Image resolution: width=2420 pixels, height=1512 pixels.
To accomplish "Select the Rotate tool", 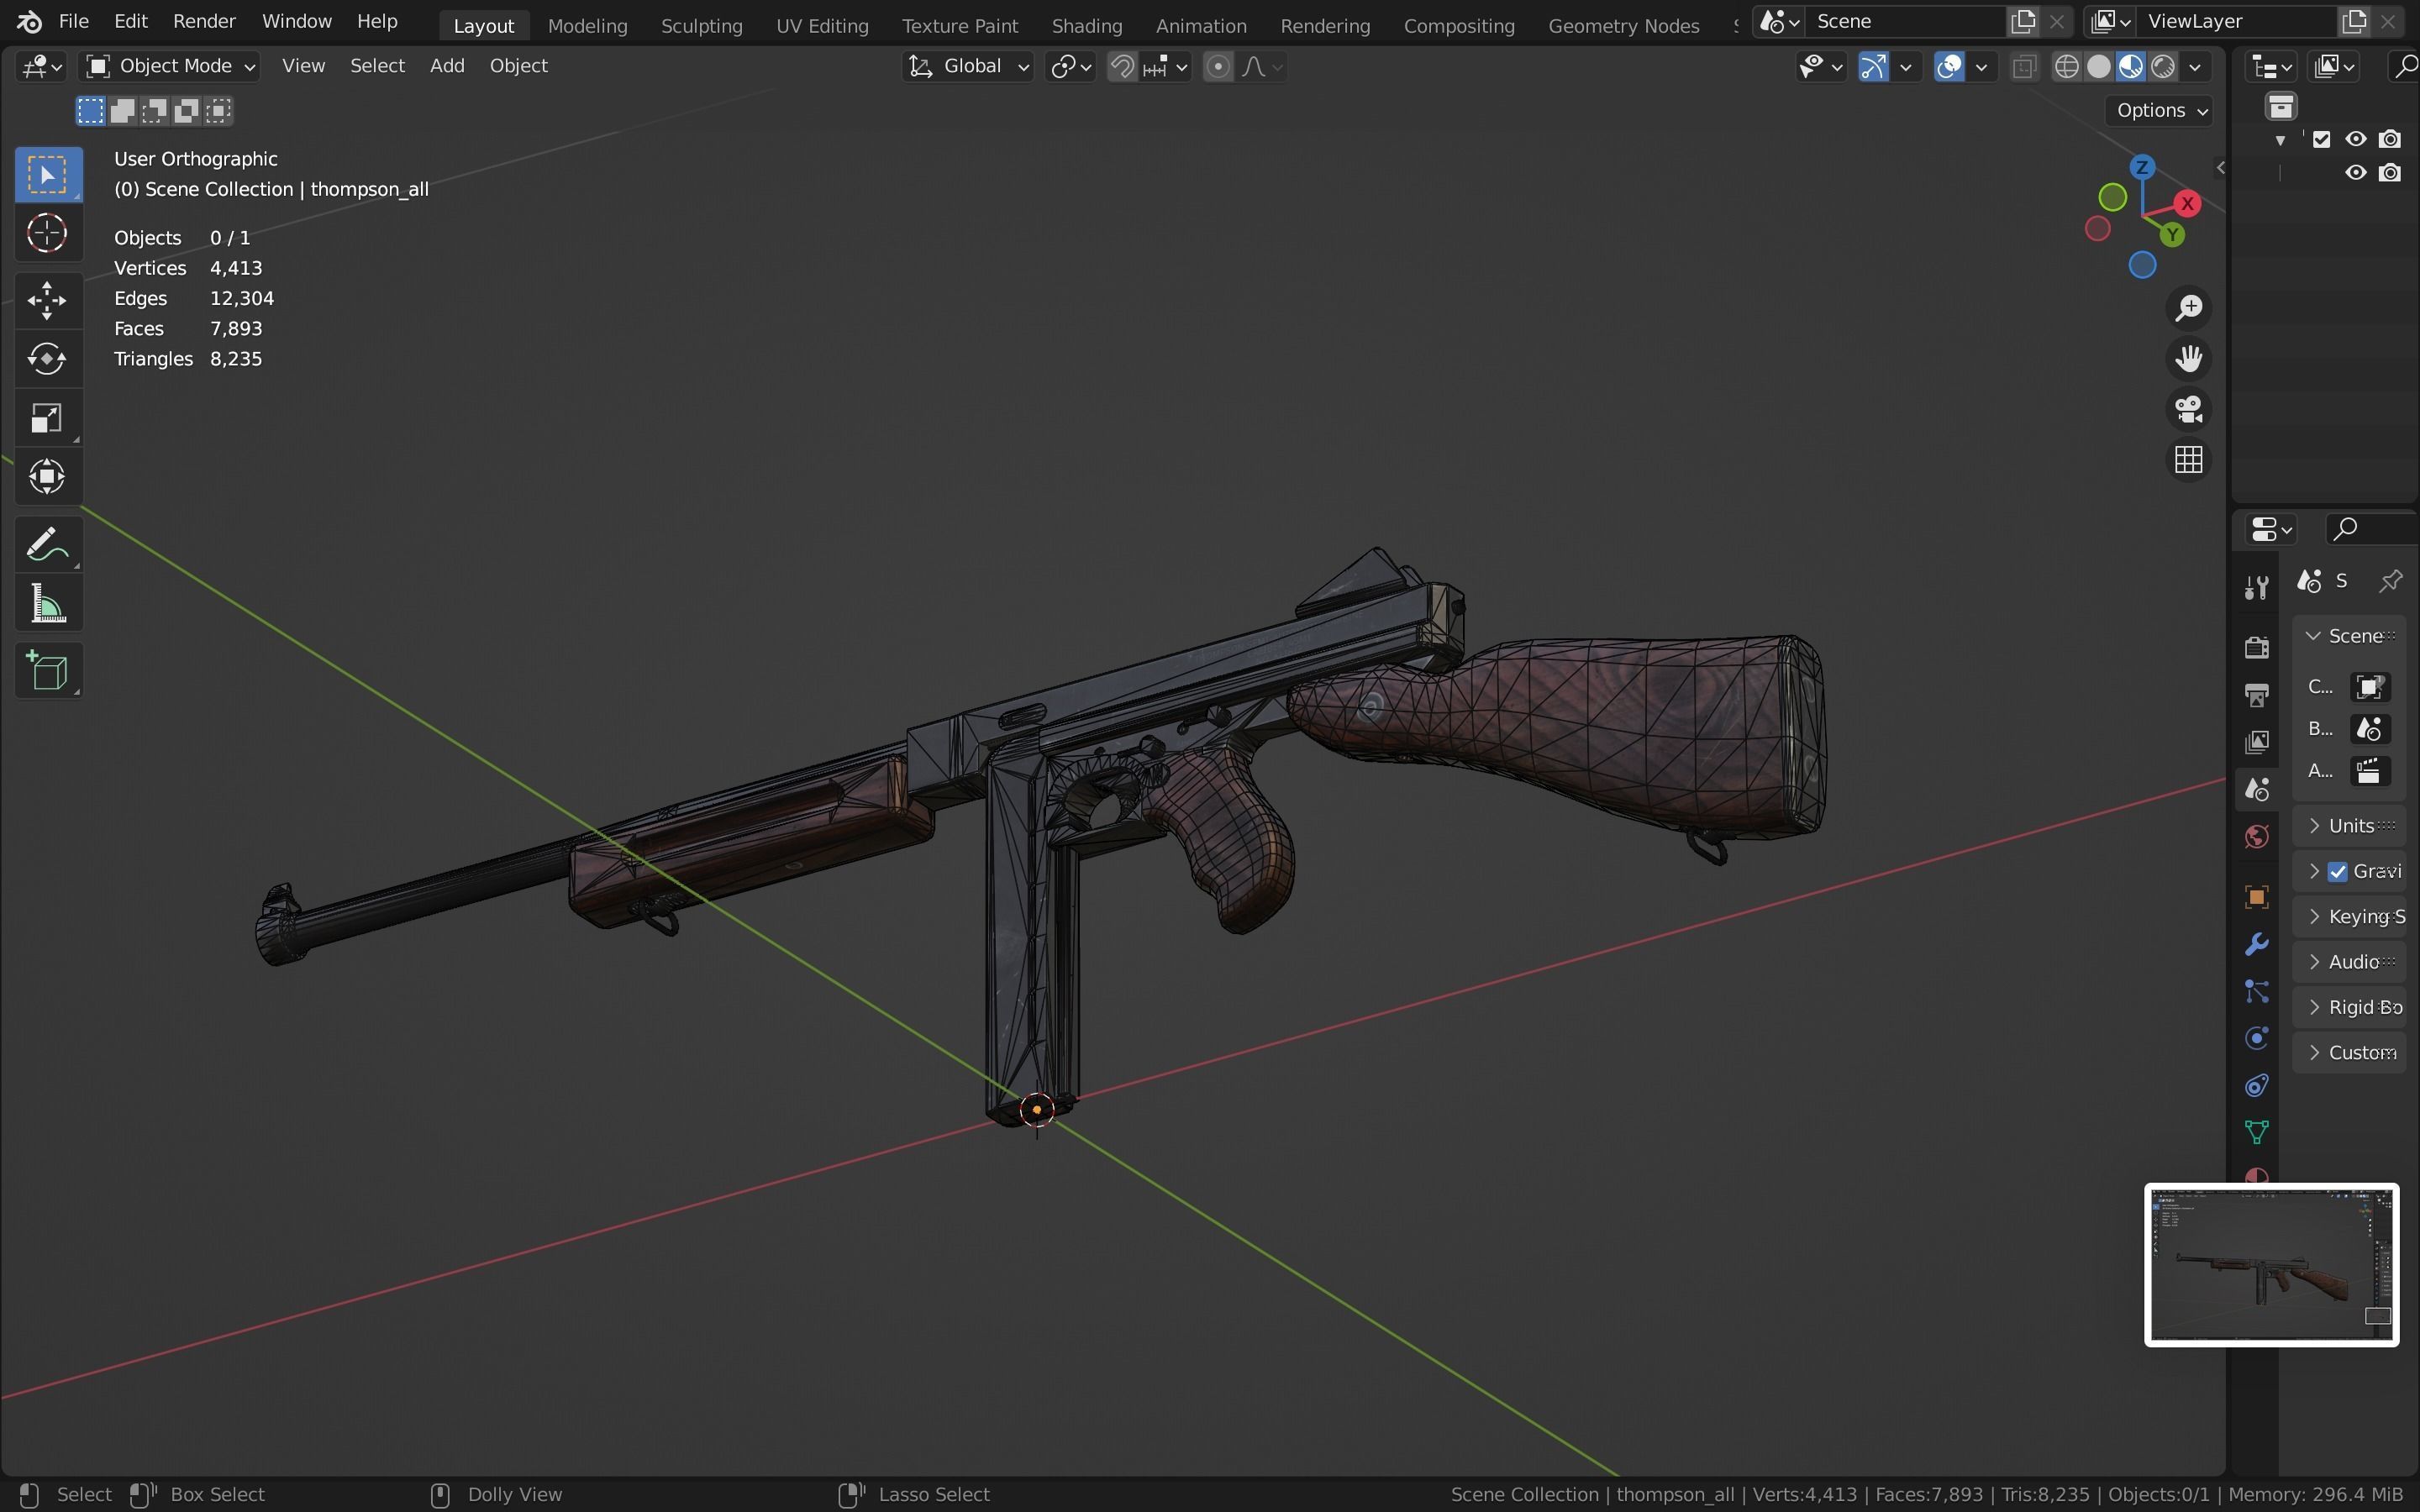I will [x=47, y=359].
